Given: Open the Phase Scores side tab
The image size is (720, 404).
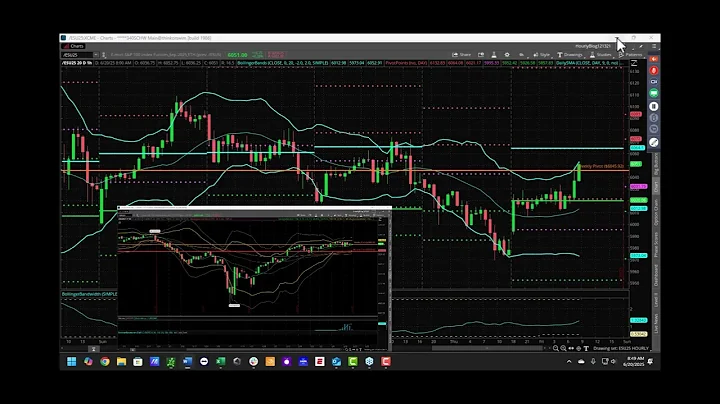Looking at the screenshot, I should [x=656, y=244].
